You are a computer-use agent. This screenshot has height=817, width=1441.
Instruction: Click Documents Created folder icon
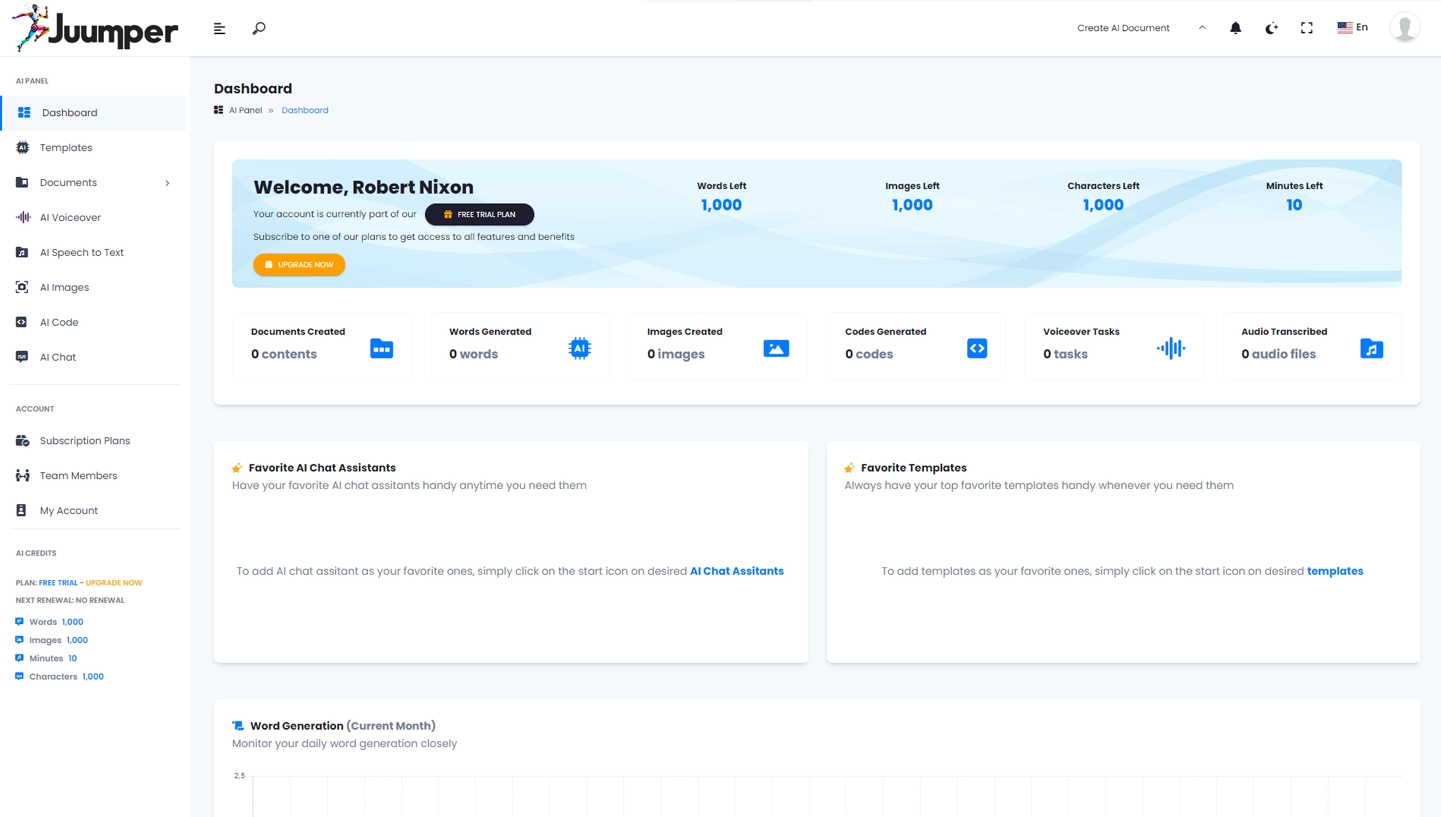(382, 348)
